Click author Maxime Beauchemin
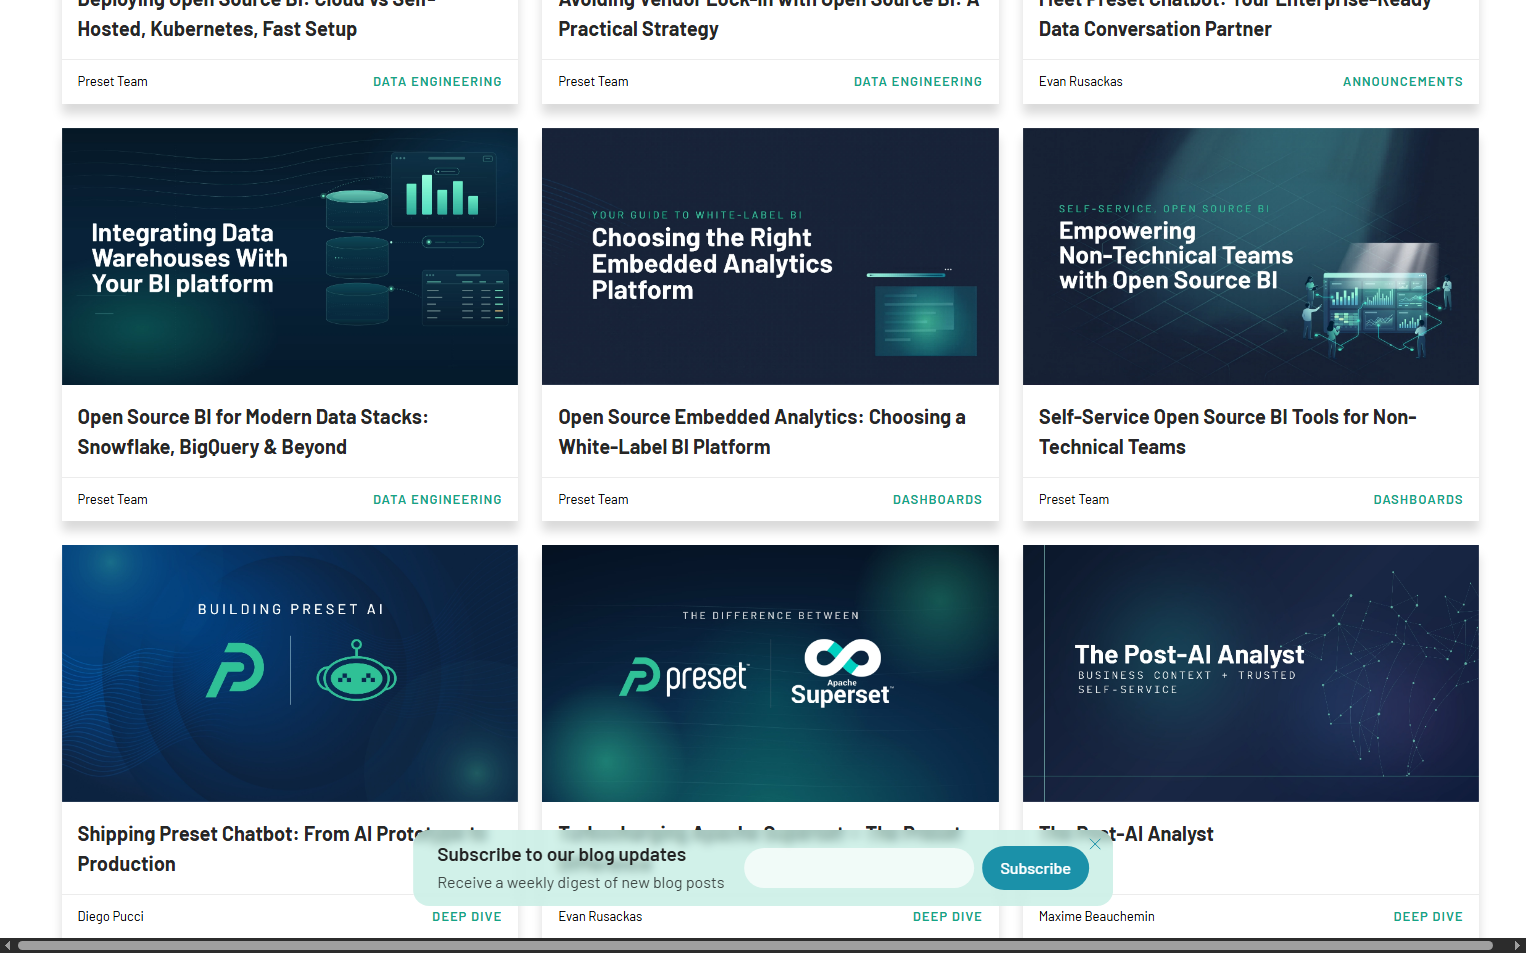1526x953 pixels. [x=1096, y=917]
